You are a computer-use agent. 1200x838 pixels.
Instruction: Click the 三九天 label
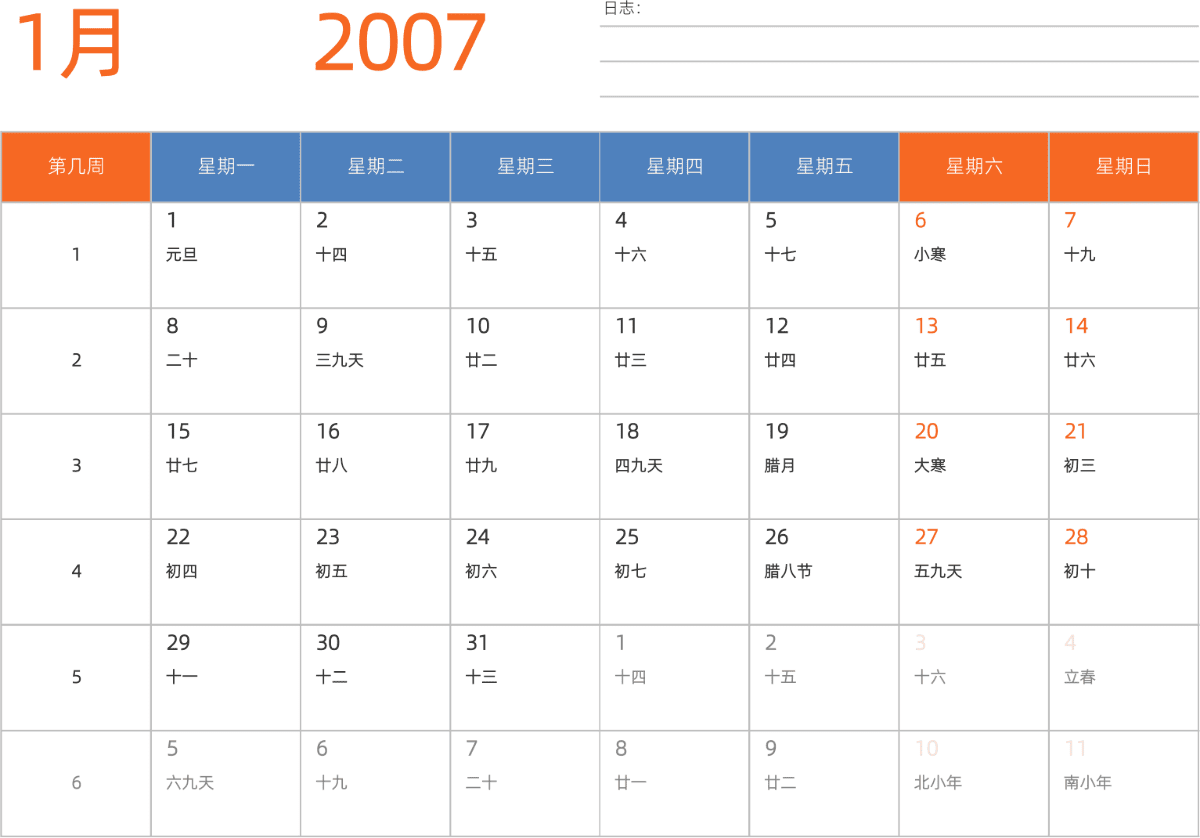pyautogui.click(x=340, y=360)
